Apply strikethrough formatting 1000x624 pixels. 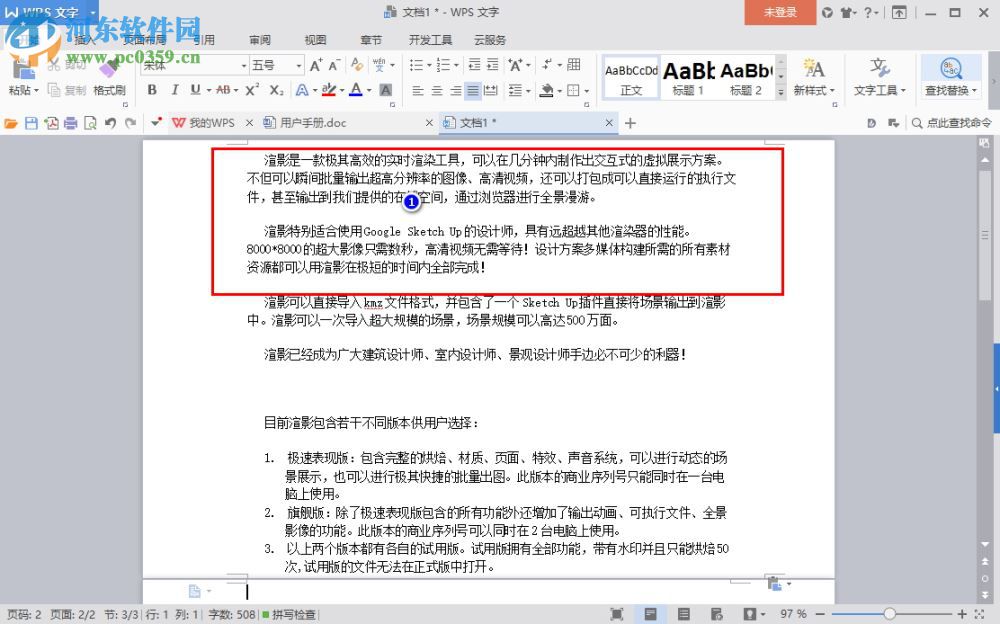tap(224, 89)
